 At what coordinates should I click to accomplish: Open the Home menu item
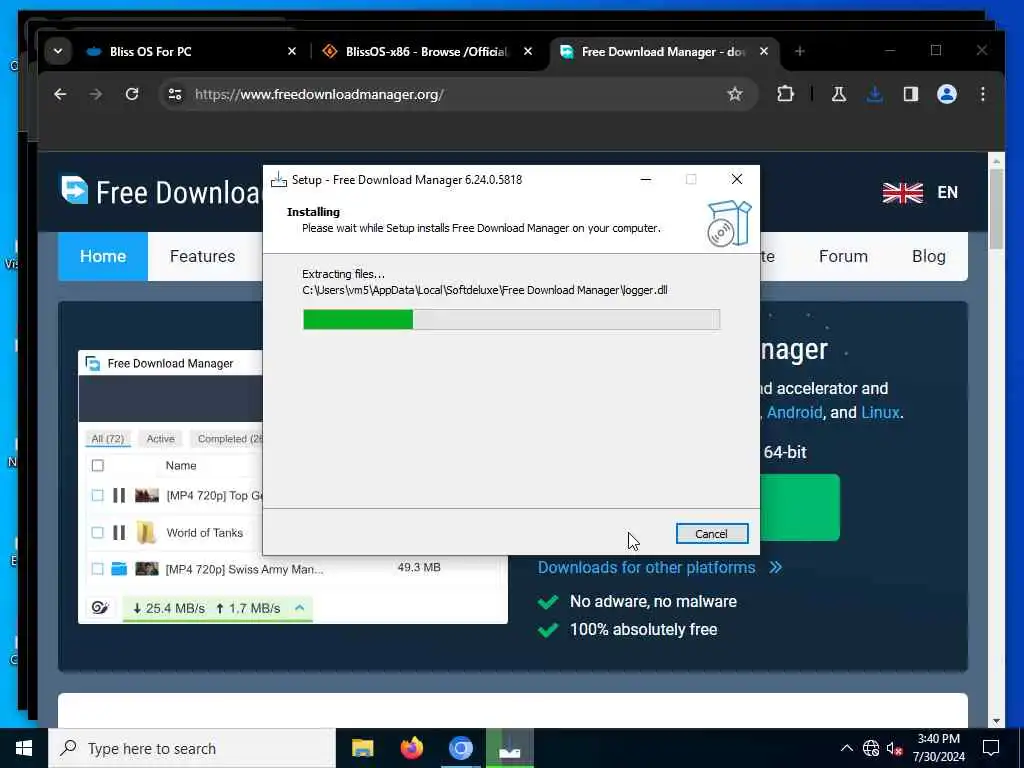[x=103, y=256]
